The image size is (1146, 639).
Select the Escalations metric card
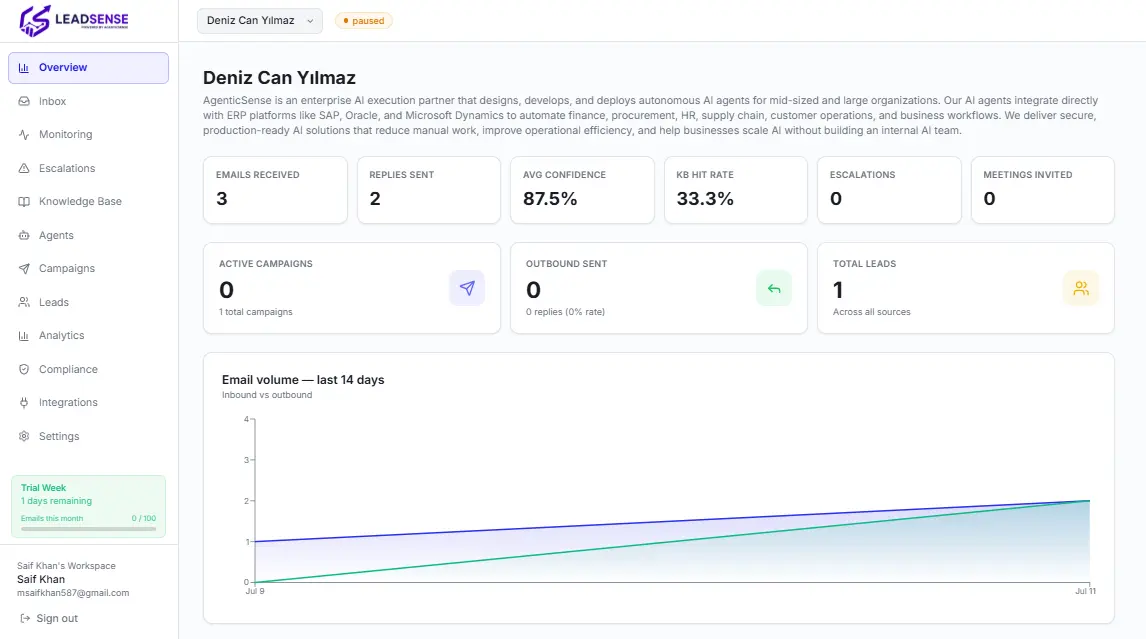click(x=889, y=190)
